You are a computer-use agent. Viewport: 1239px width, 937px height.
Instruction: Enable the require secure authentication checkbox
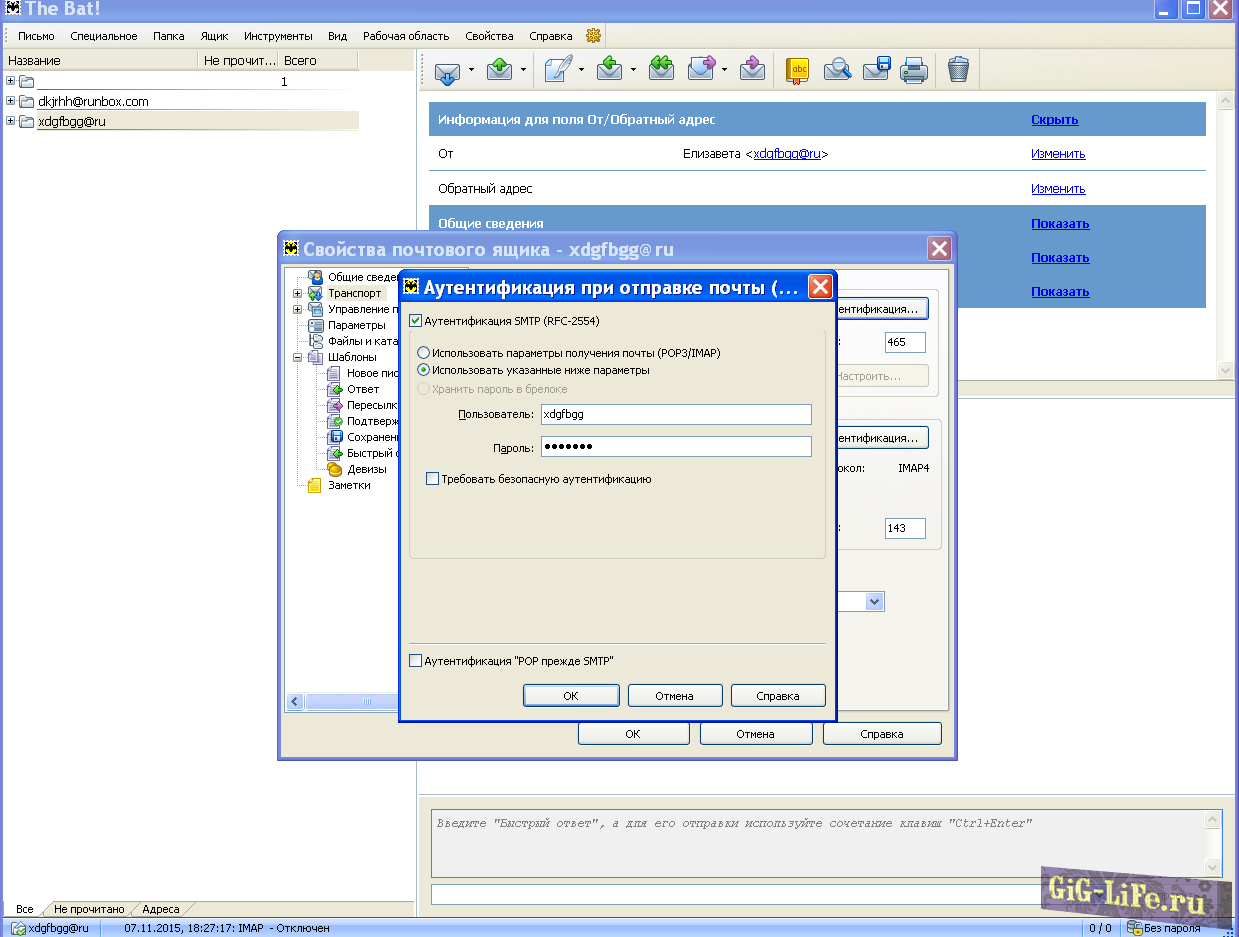(433, 479)
